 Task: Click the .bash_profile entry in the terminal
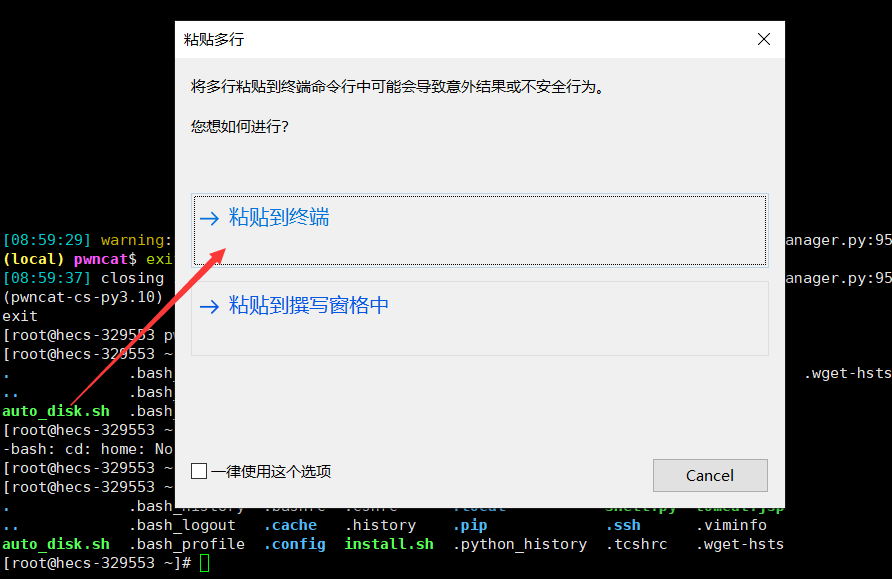[x=188, y=543]
